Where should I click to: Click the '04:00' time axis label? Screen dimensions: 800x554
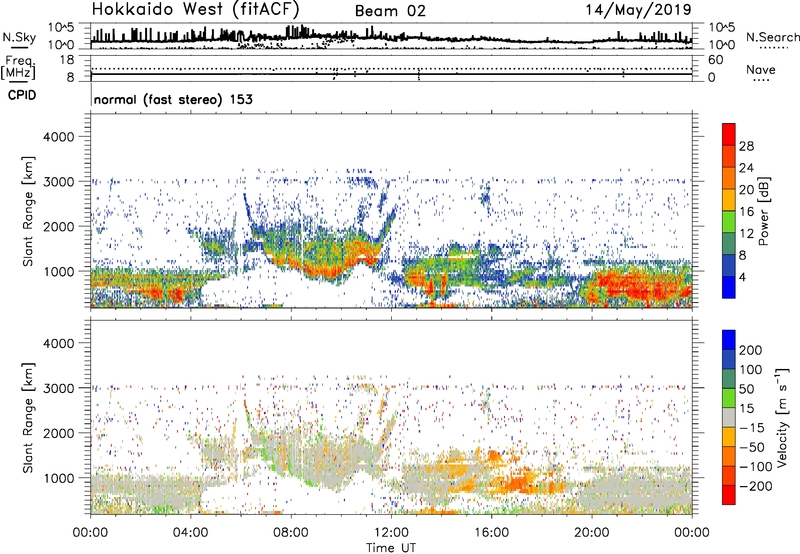[191, 533]
